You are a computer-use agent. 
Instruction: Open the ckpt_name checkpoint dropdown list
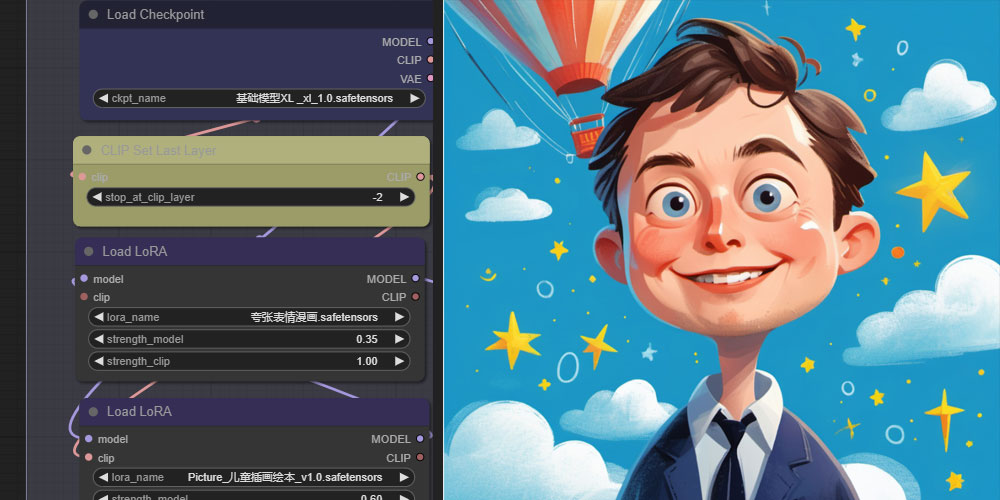point(259,98)
